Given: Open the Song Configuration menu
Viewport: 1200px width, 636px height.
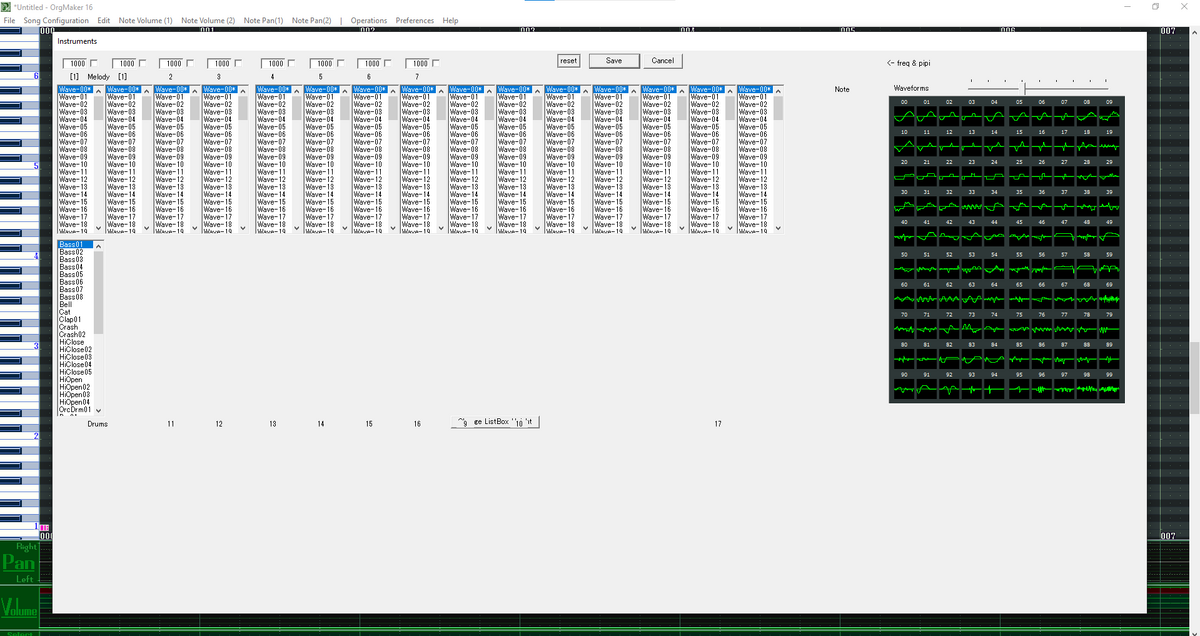Looking at the screenshot, I should 56,20.
